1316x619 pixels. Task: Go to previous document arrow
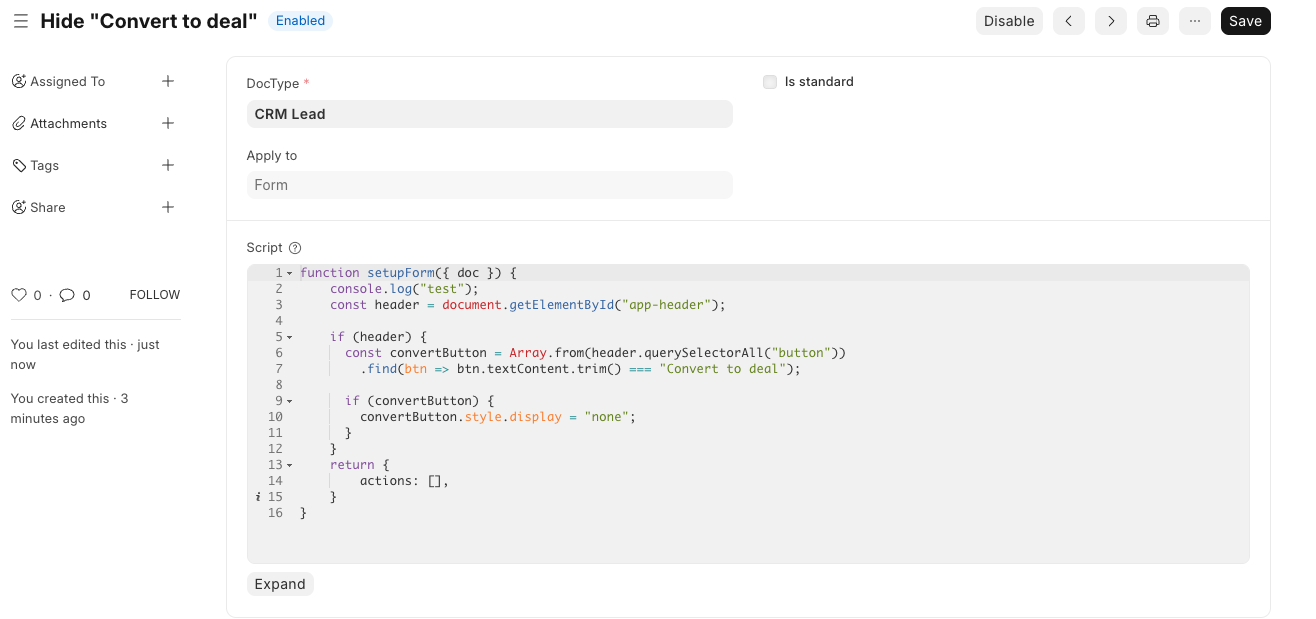click(1068, 21)
